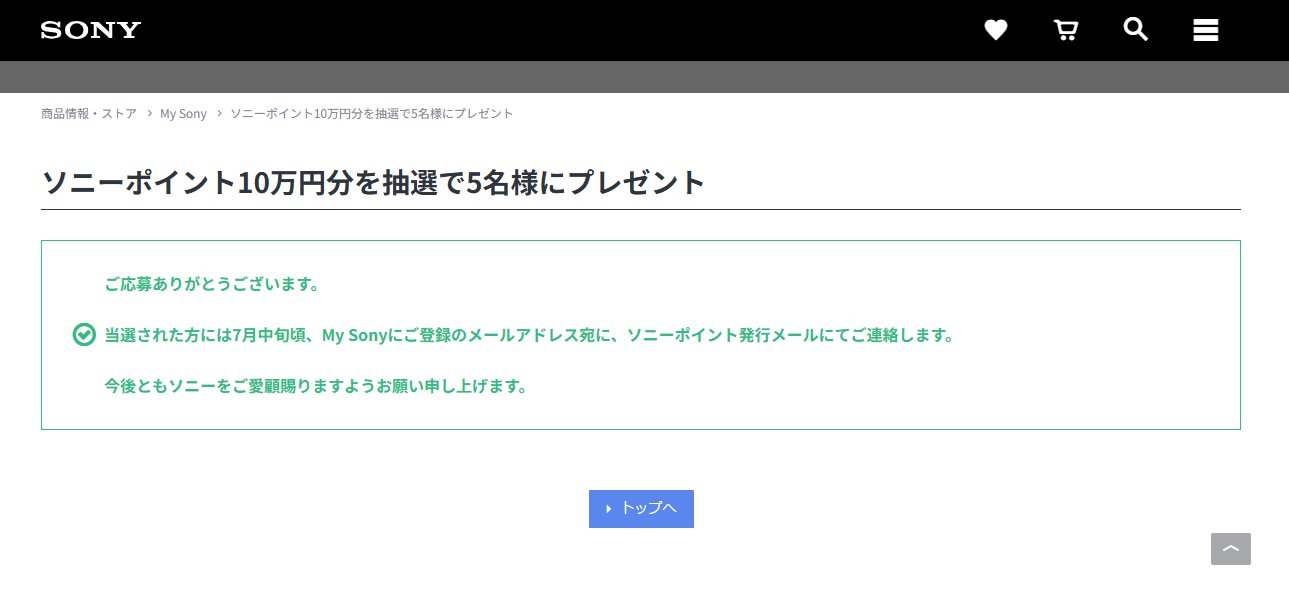The height and width of the screenshot is (593, 1289).
Task: Click the green checkmark success icon
Action: [85, 335]
